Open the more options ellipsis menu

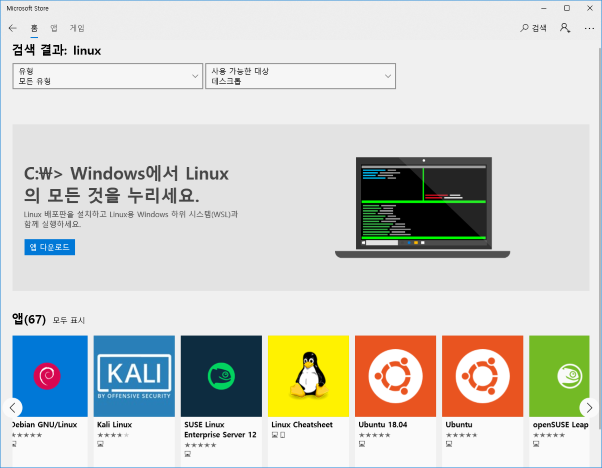pos(589,28)
